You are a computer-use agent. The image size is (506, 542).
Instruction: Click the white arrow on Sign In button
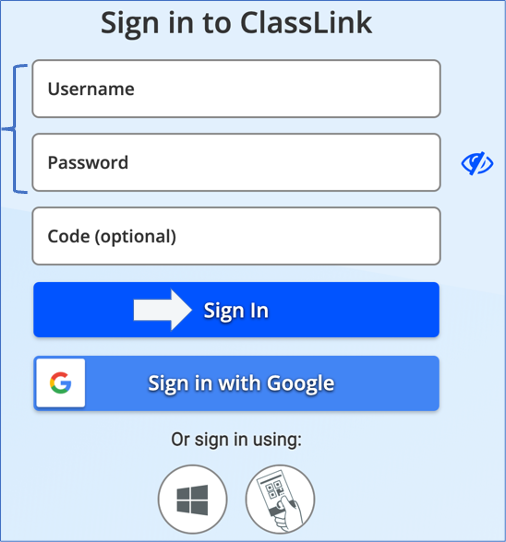(162, 310)
